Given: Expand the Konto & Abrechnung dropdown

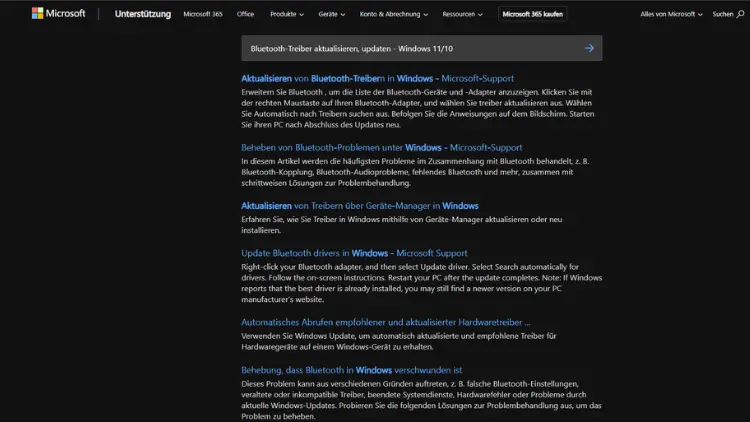Looking at the screenshot, I should (394, 14).
